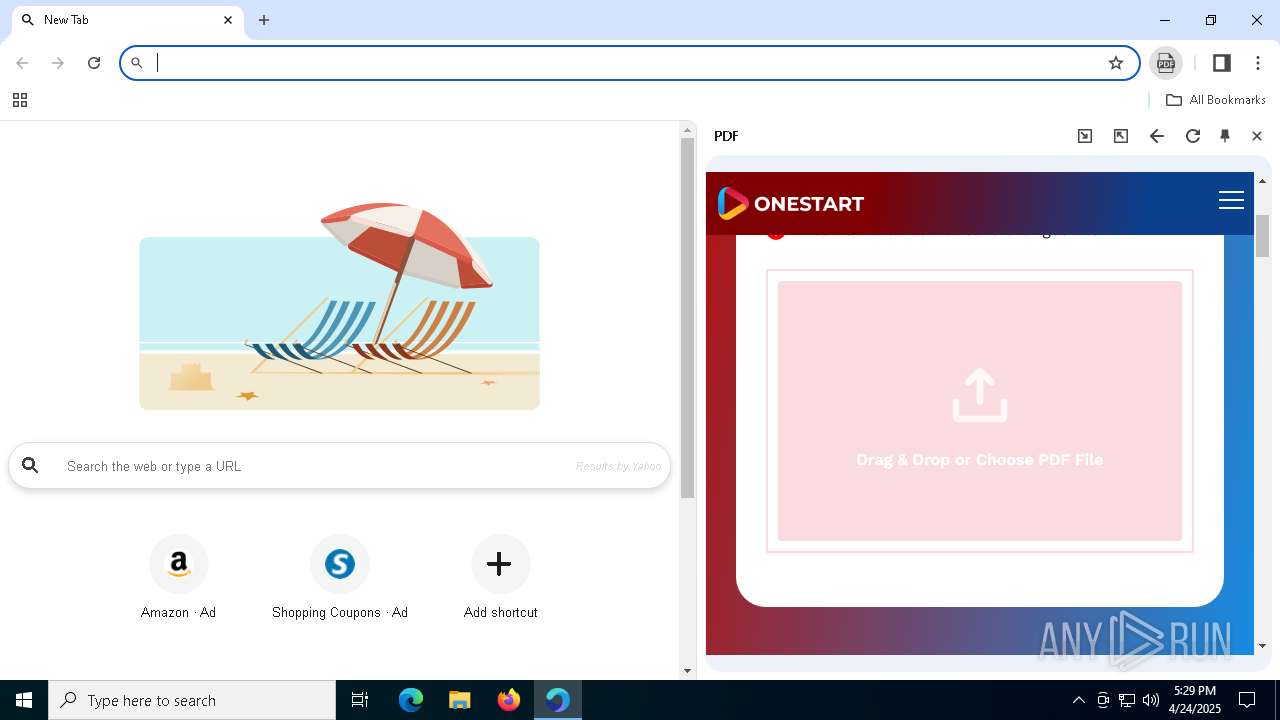This screenshot has height=720, width=1280.
Task: Click the magnifier icon in the page search box
Action: coord(31,465)
